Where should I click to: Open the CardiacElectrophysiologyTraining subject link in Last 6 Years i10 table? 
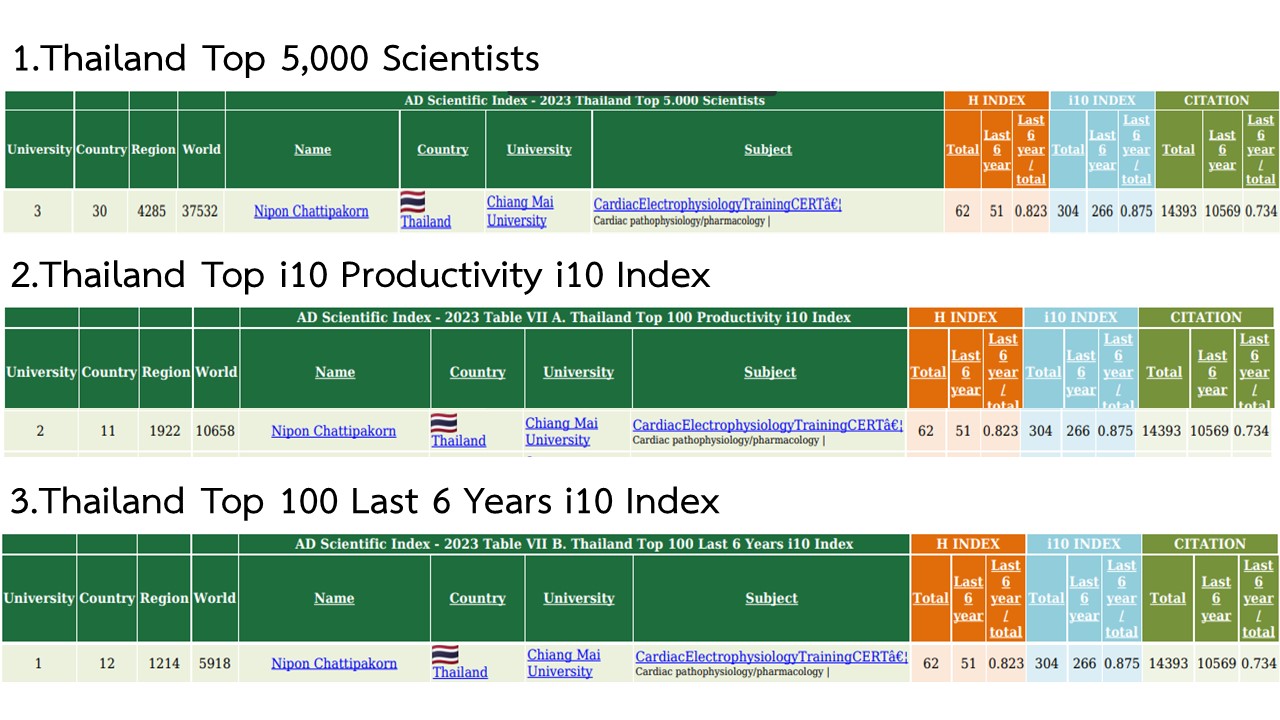tap(771, 656)
